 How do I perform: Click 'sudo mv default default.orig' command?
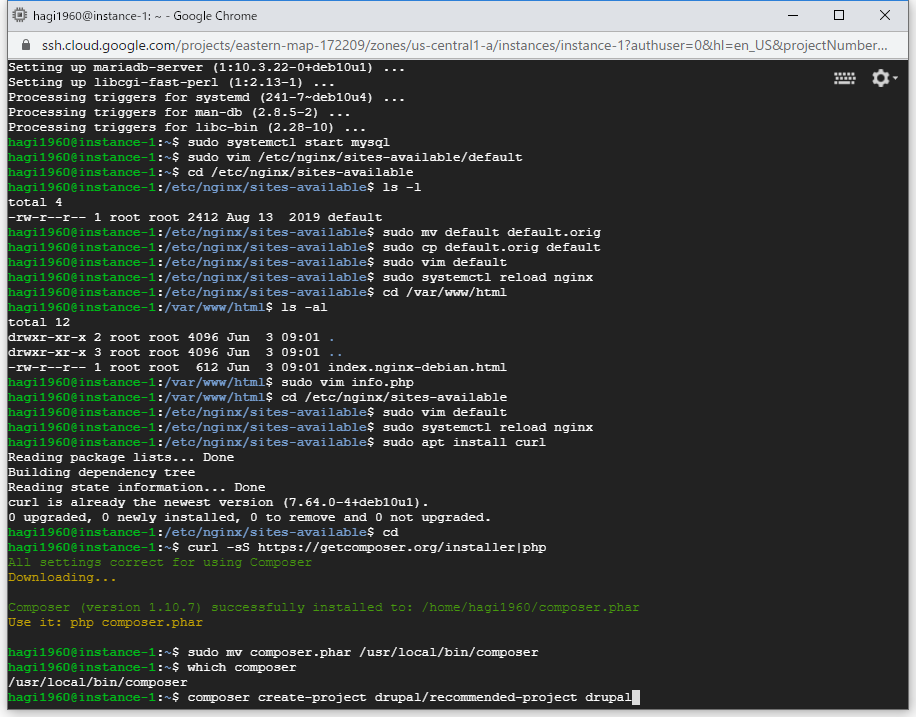pos(491,232)
